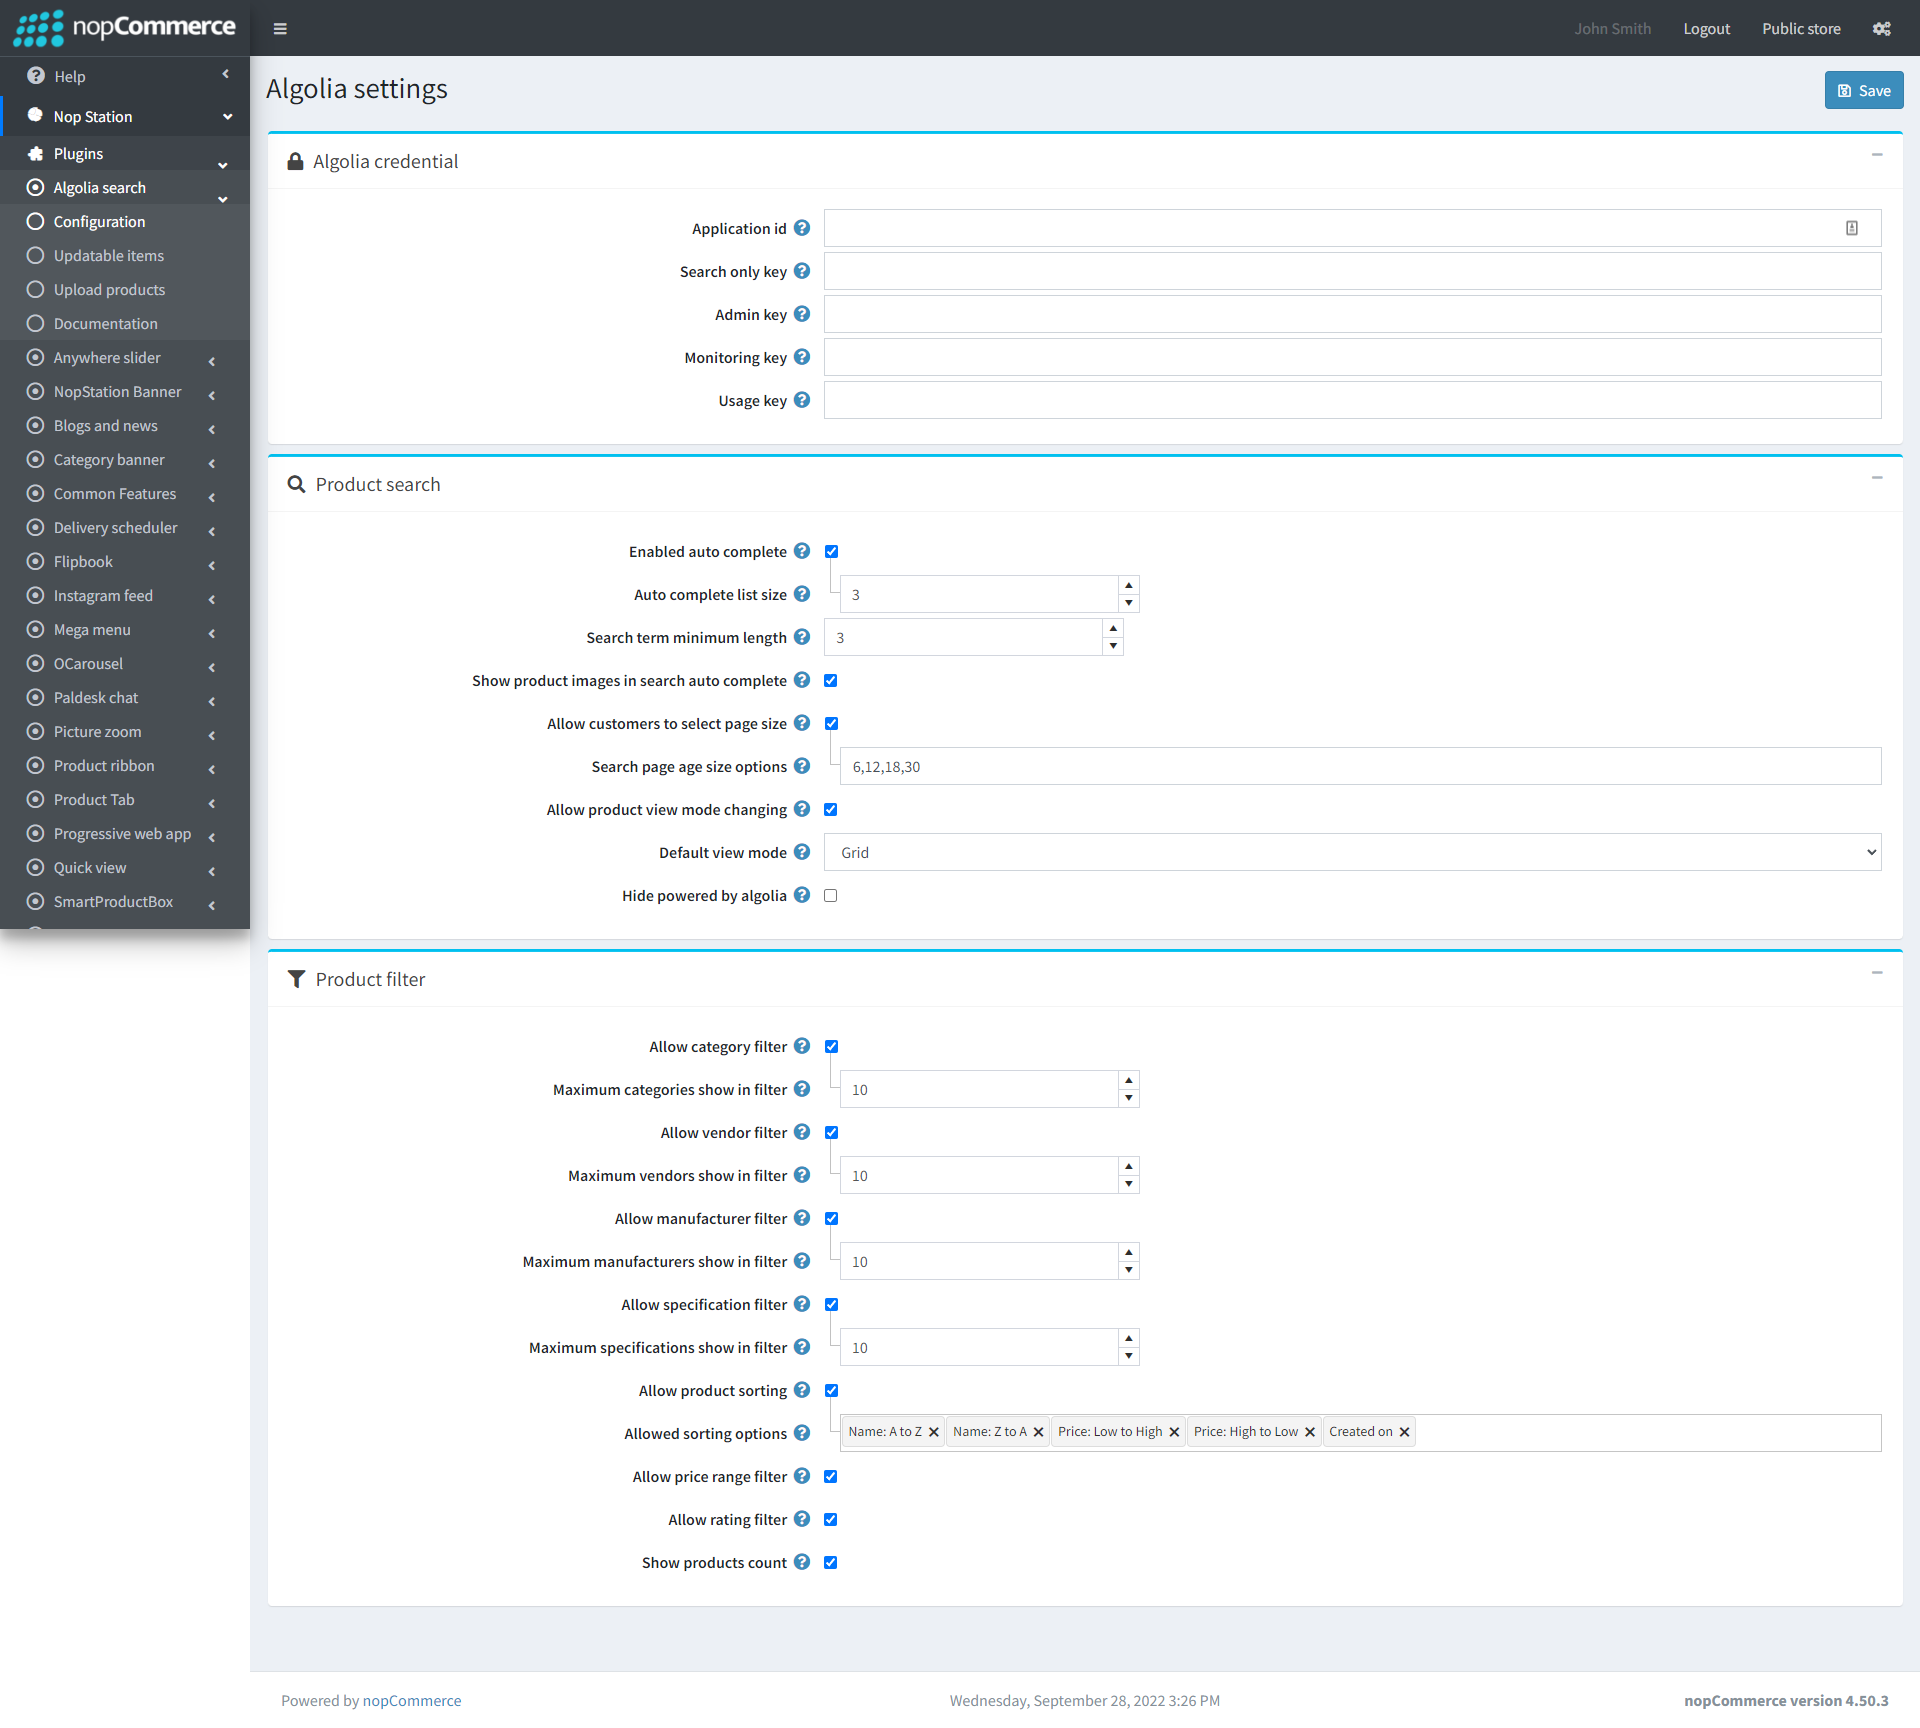
Task: Click the Search page size options field
Action: click(x=1360, y=766)
